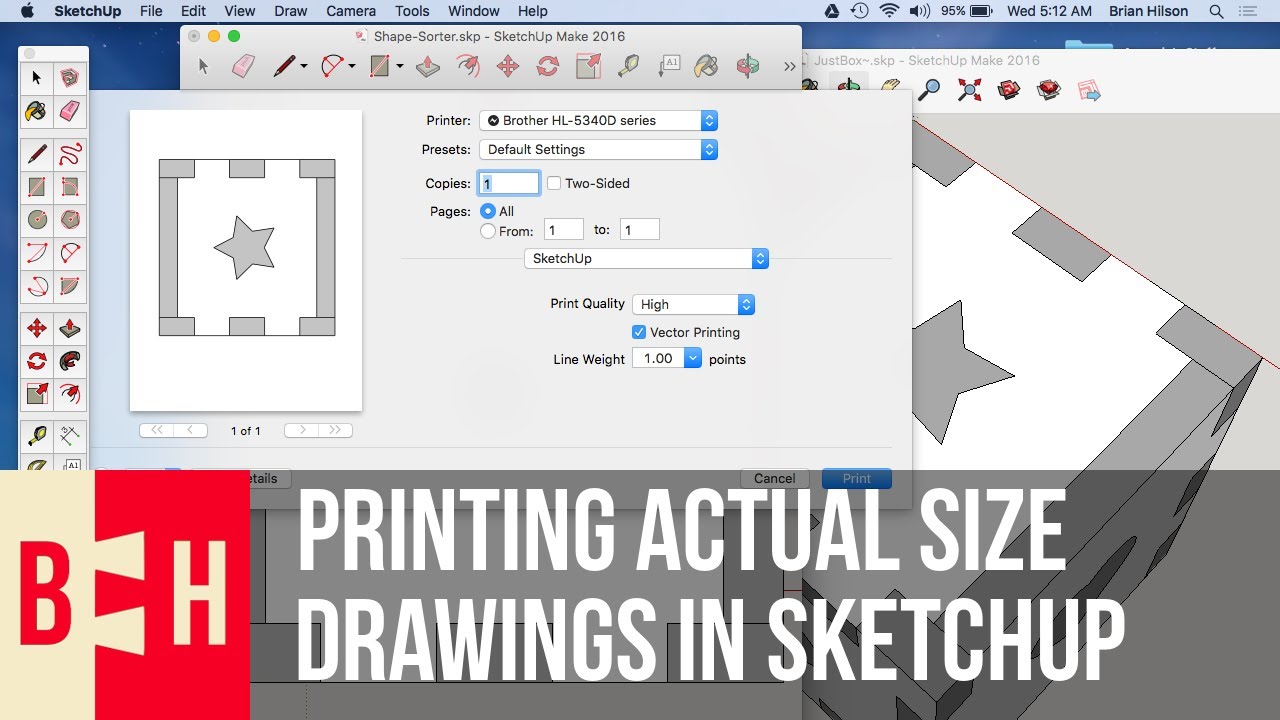Screen dimensions: 1280x720
Task: Select the Rectangle tool in the palette
Action: [x=37, y=187]
